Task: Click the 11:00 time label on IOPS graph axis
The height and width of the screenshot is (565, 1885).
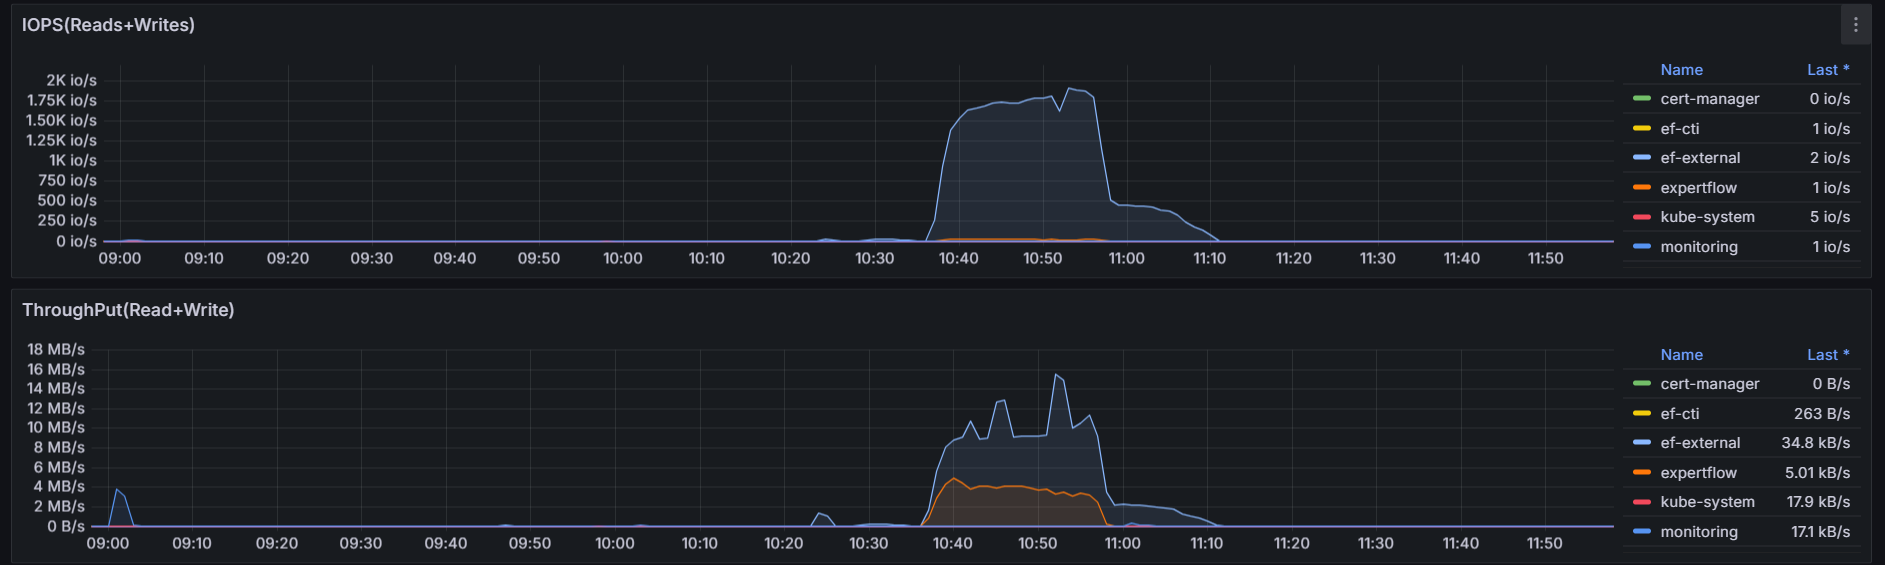Action: (1126, 258)
